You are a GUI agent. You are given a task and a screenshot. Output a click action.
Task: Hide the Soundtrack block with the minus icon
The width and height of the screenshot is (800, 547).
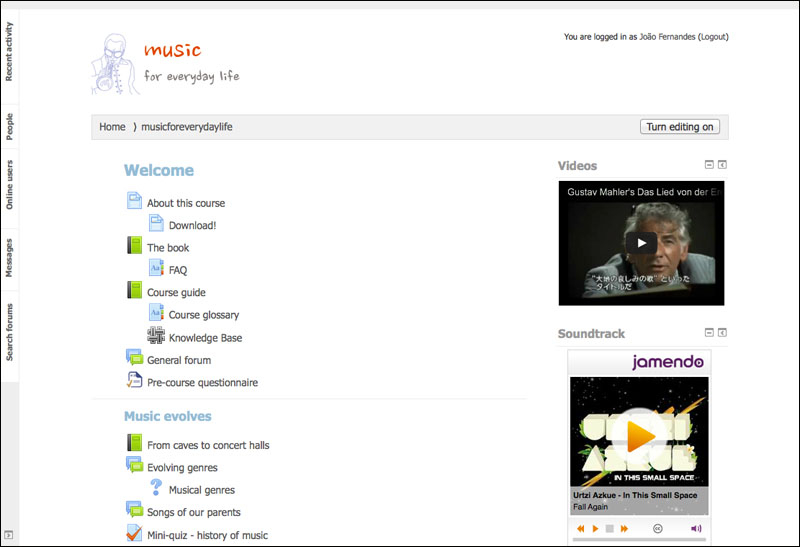(709, 332)
